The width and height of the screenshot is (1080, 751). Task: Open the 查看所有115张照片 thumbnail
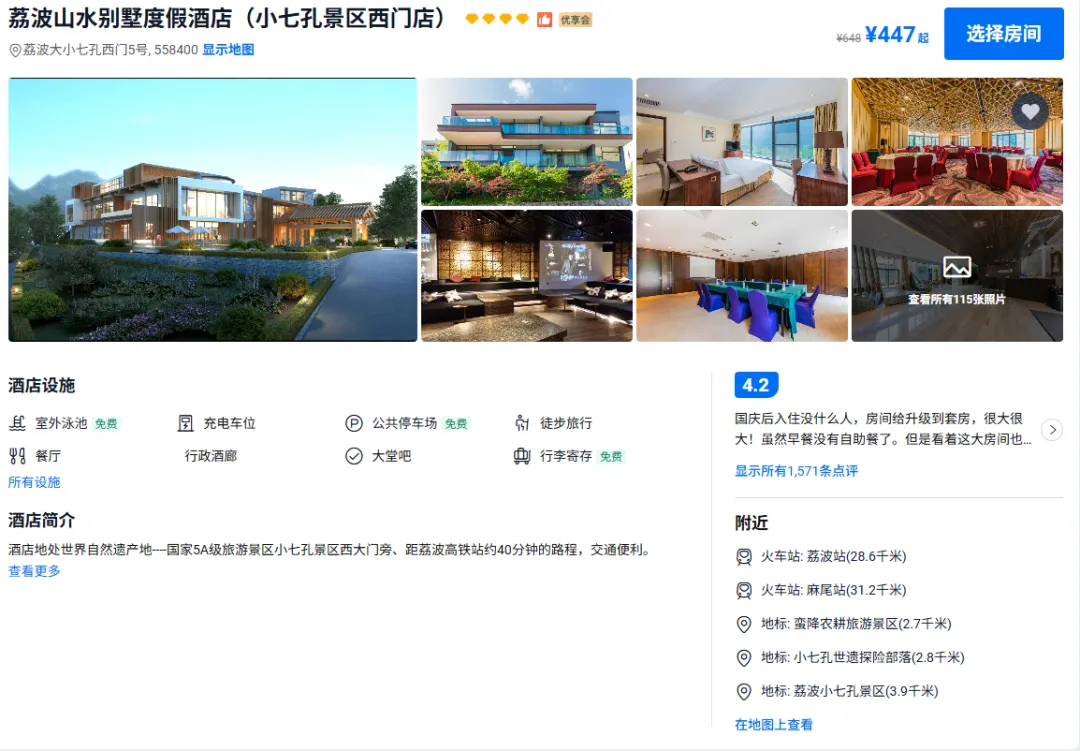click(x=957, y=276)
